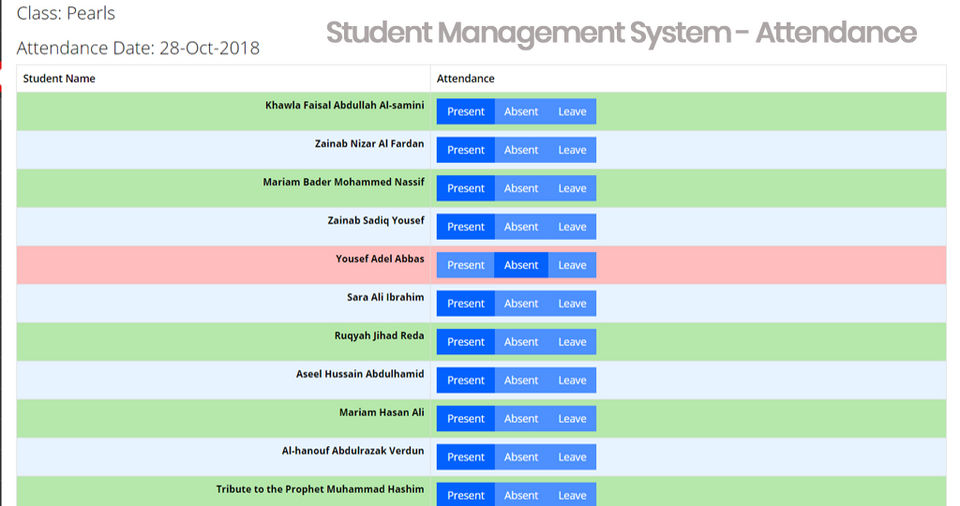Mark Khawla Faisal Abdullah Al-samini as Absent
This screenshot has width=960, height=506.
click(521, 111)
